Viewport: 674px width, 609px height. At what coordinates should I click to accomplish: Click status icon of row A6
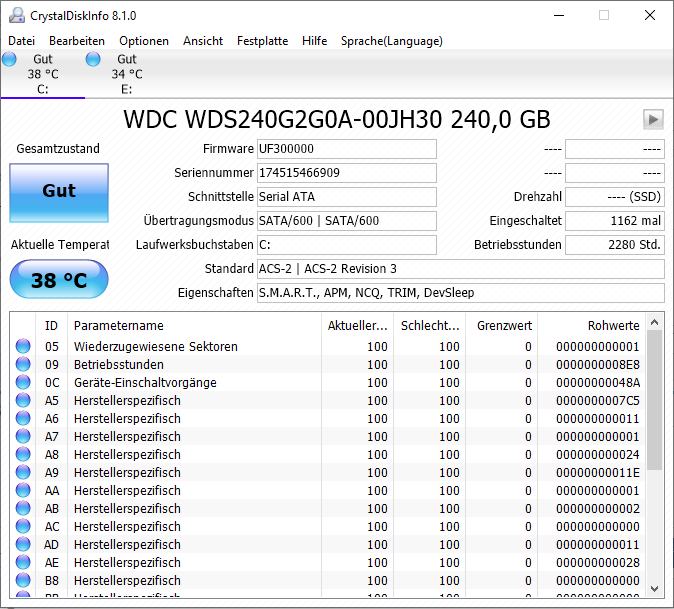coord(23,419)
